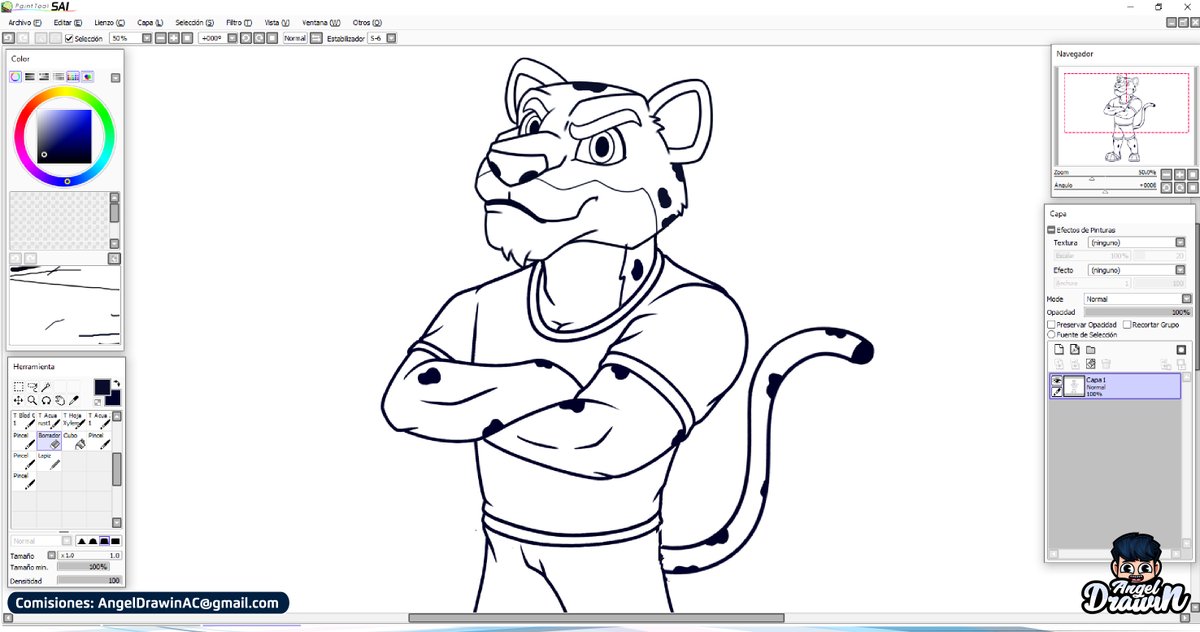Click zoom in plus button in toolbar

point(173,39)
